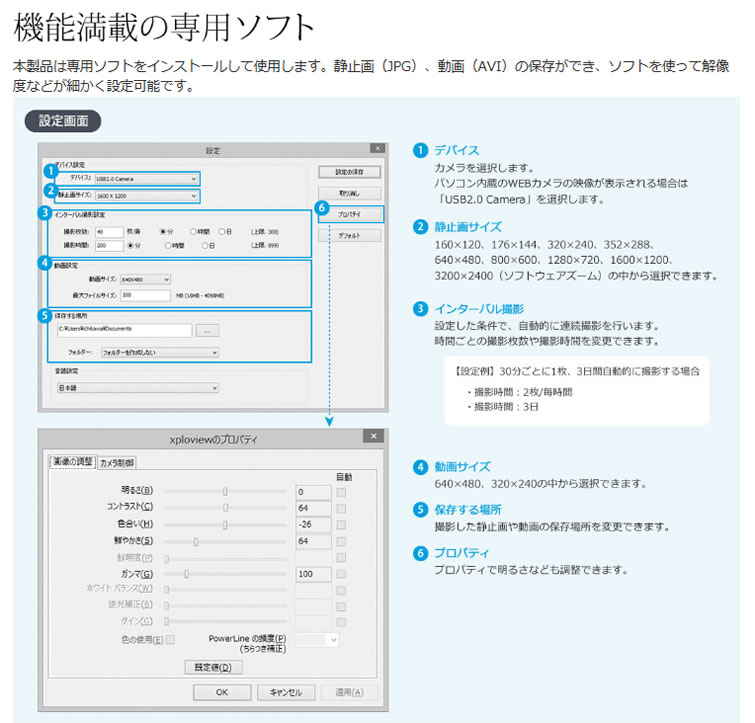Expand the 動画サイズ dropdown showing 640x480

tap(145, 279)
